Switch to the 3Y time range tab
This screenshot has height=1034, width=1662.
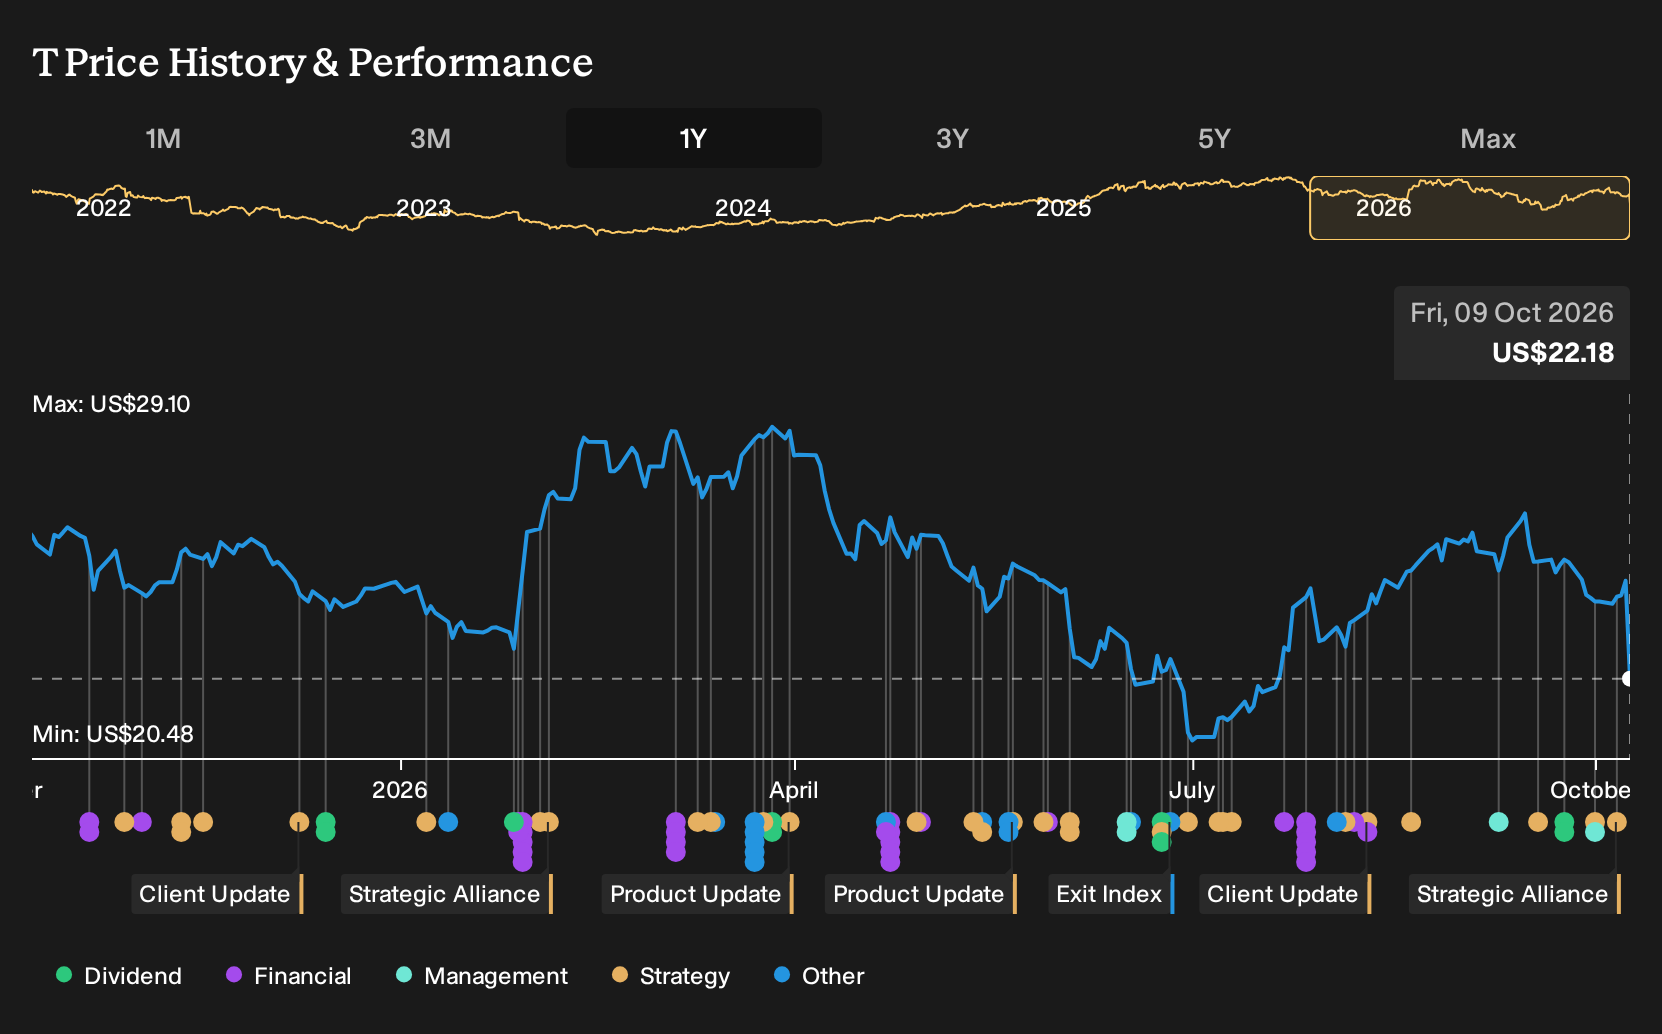coord(952,138)
